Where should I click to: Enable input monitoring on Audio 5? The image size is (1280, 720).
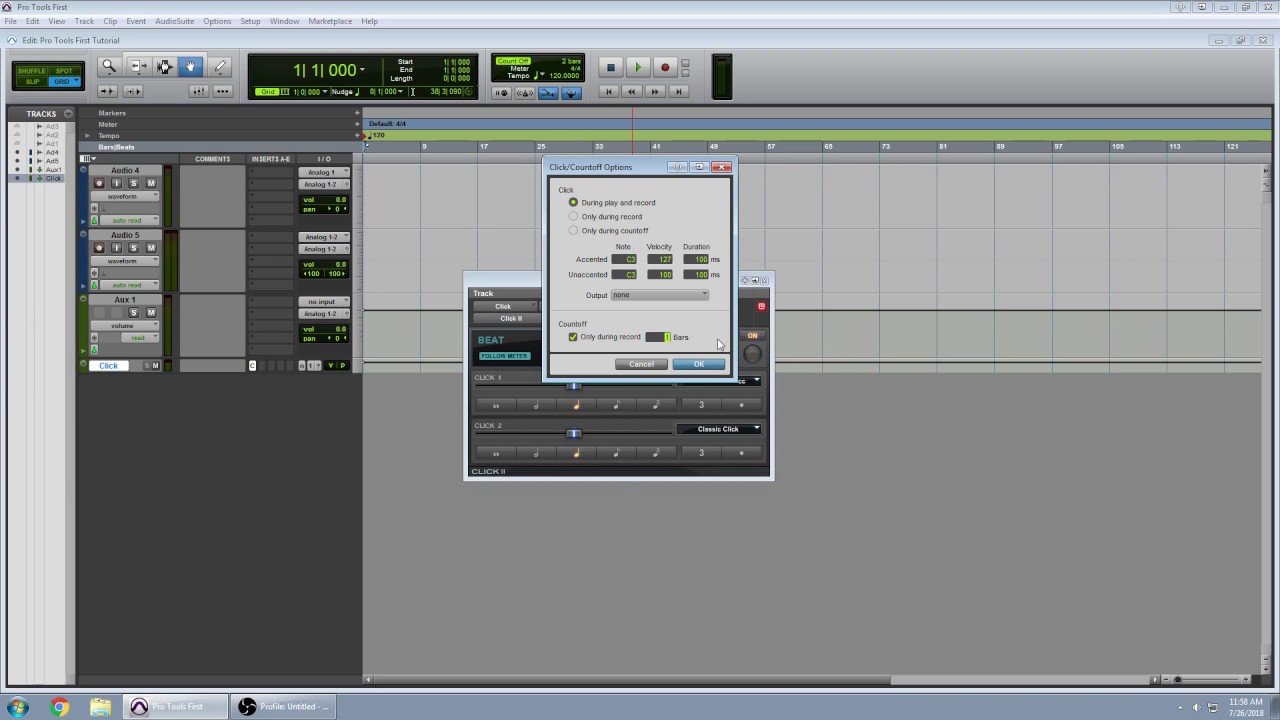116,248
